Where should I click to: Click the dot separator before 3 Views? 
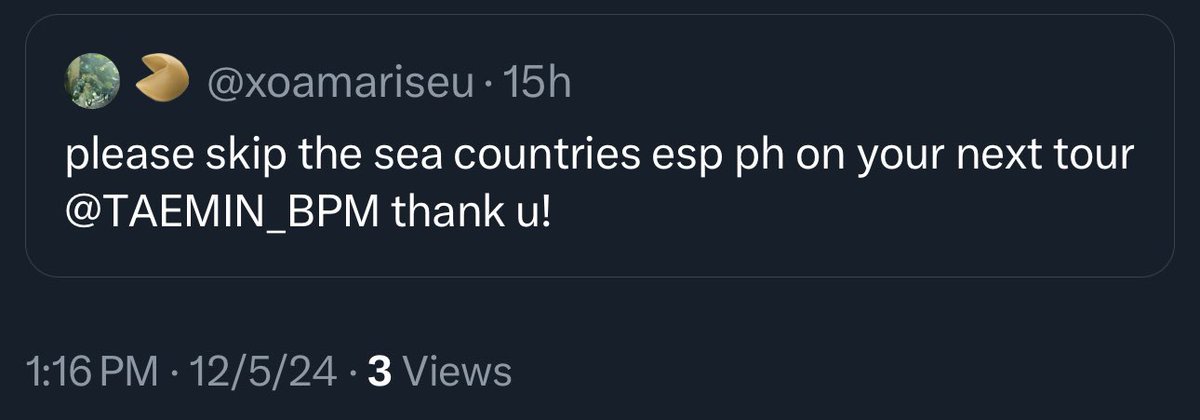pyautogui.click(x=353, y=373)
